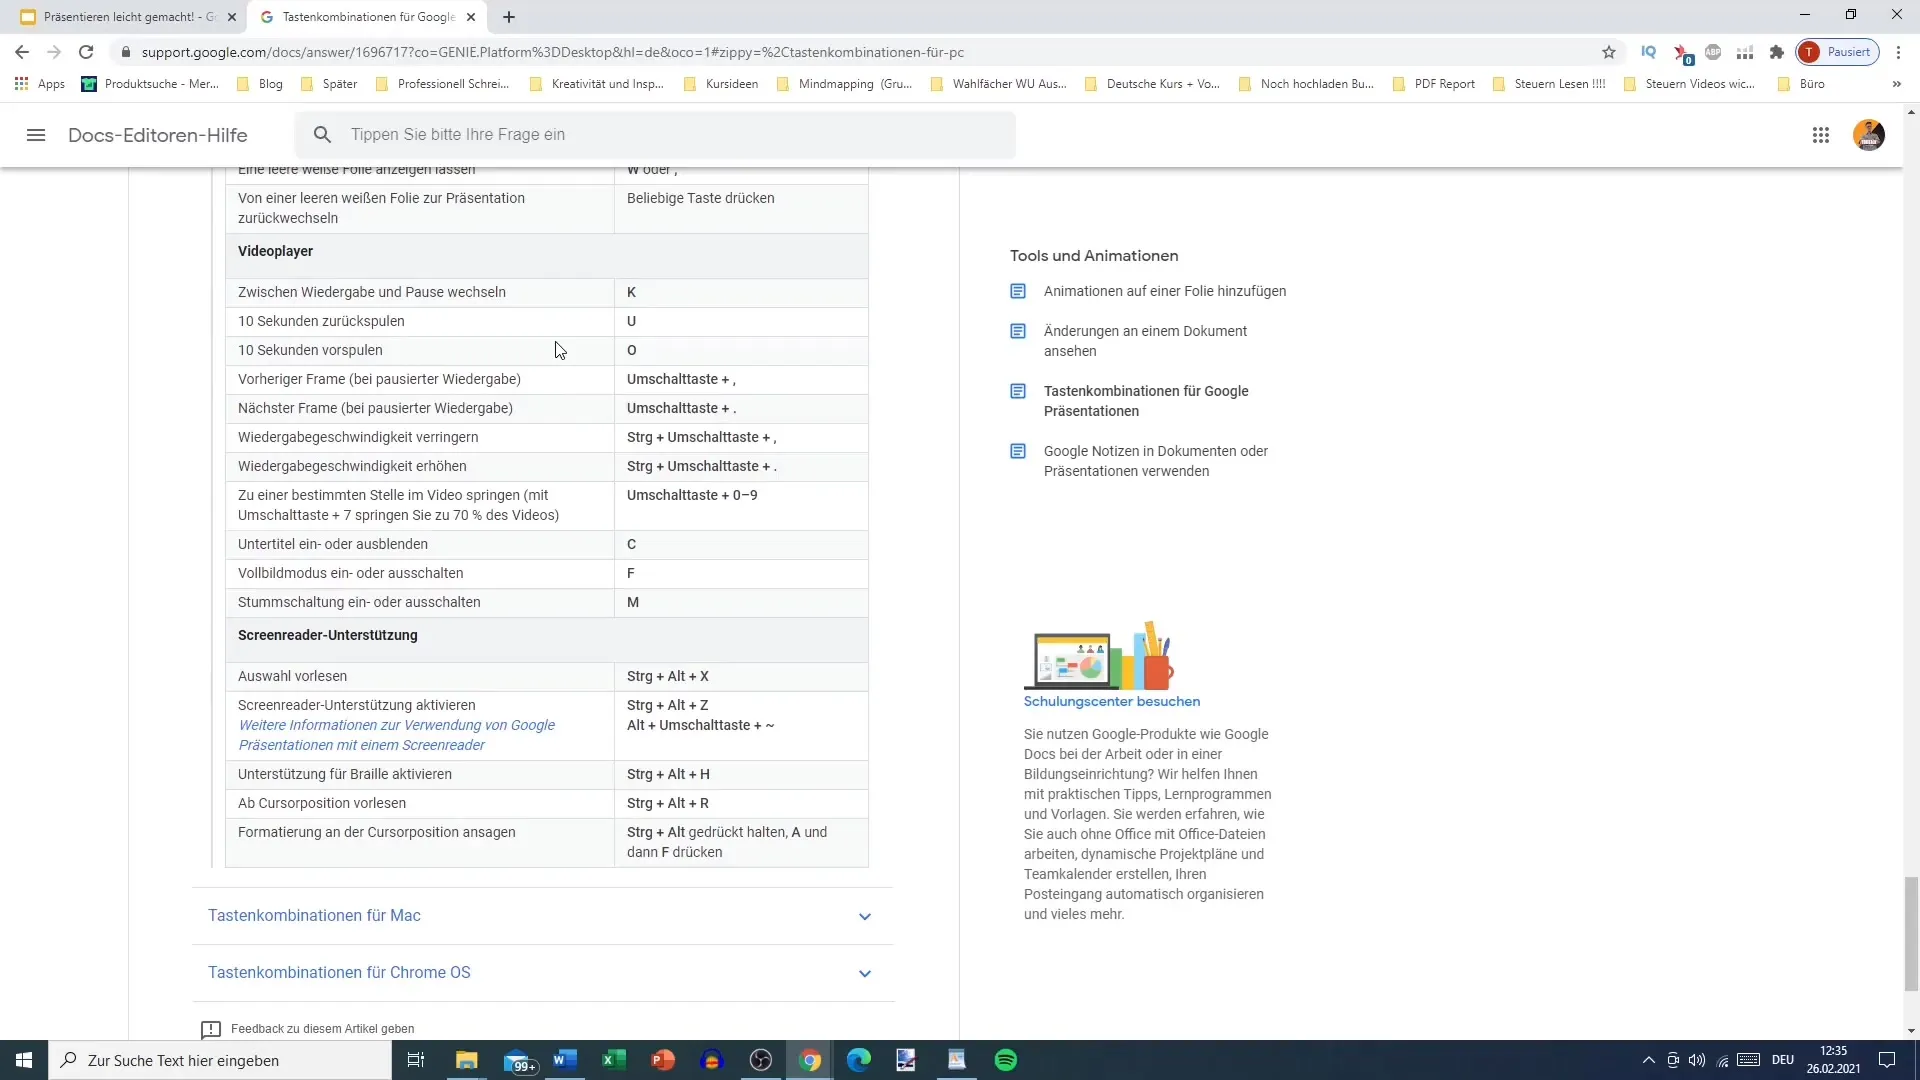The image size is (1920, 1080).
Task: Open the Büro bookmark folder
Action: tap(1802, 84)
